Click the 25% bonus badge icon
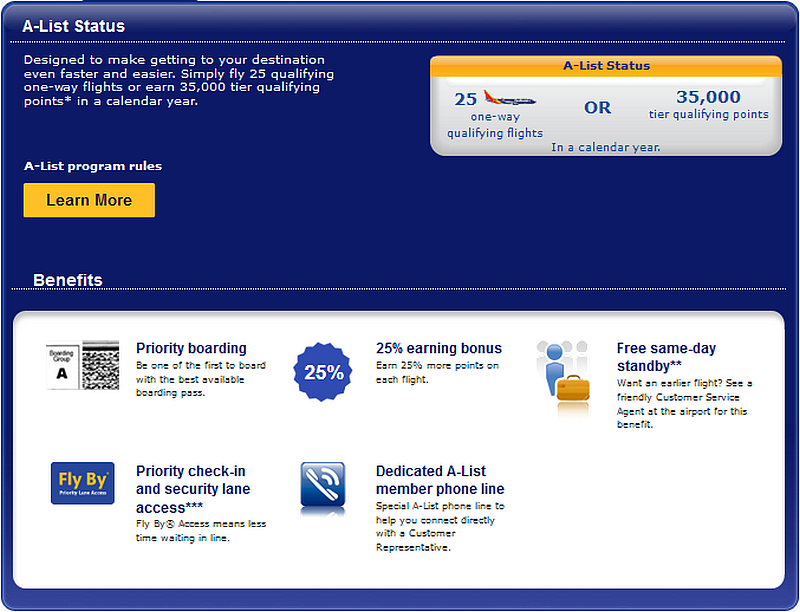The width and height of the screenshot is (800, 612). pos(323,372)
